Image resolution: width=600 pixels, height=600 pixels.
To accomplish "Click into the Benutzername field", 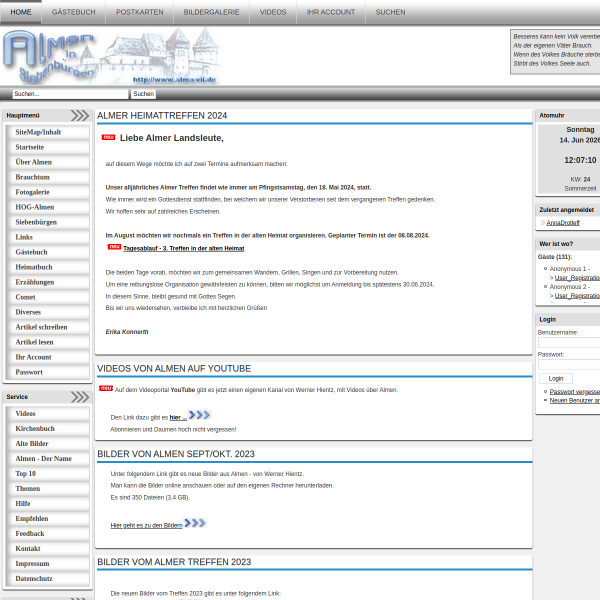I will tap(569, 342).
